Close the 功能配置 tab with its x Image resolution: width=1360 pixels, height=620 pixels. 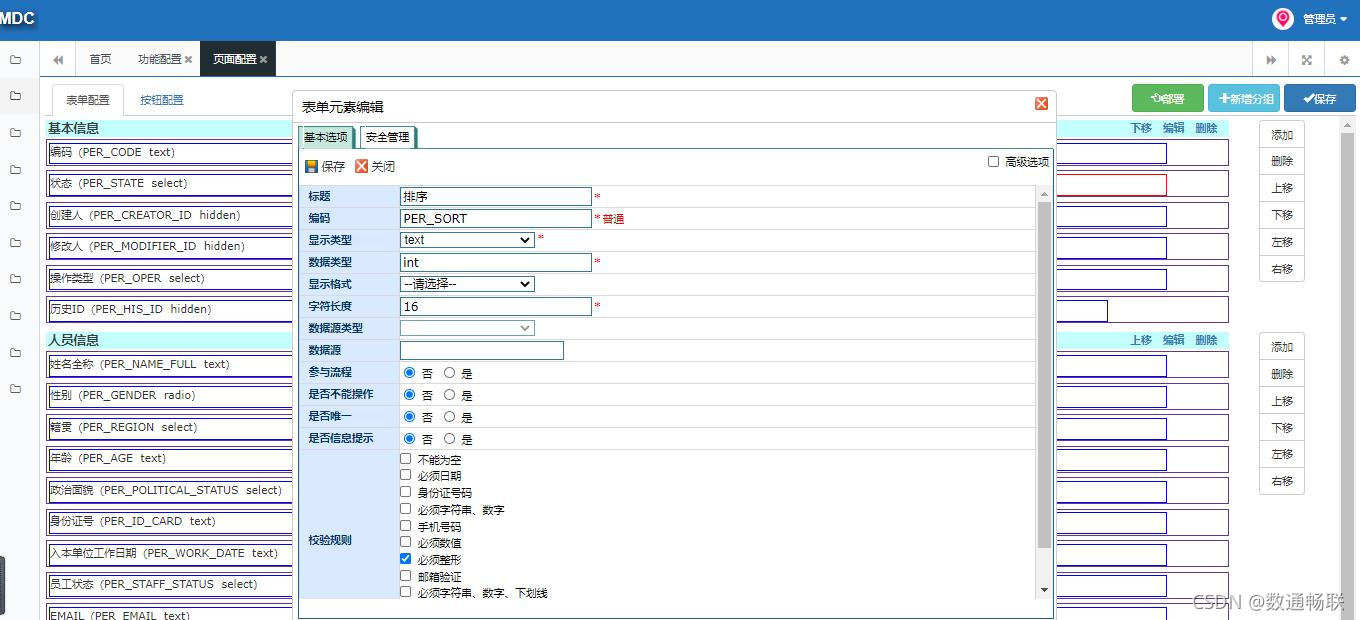(188, 60)
